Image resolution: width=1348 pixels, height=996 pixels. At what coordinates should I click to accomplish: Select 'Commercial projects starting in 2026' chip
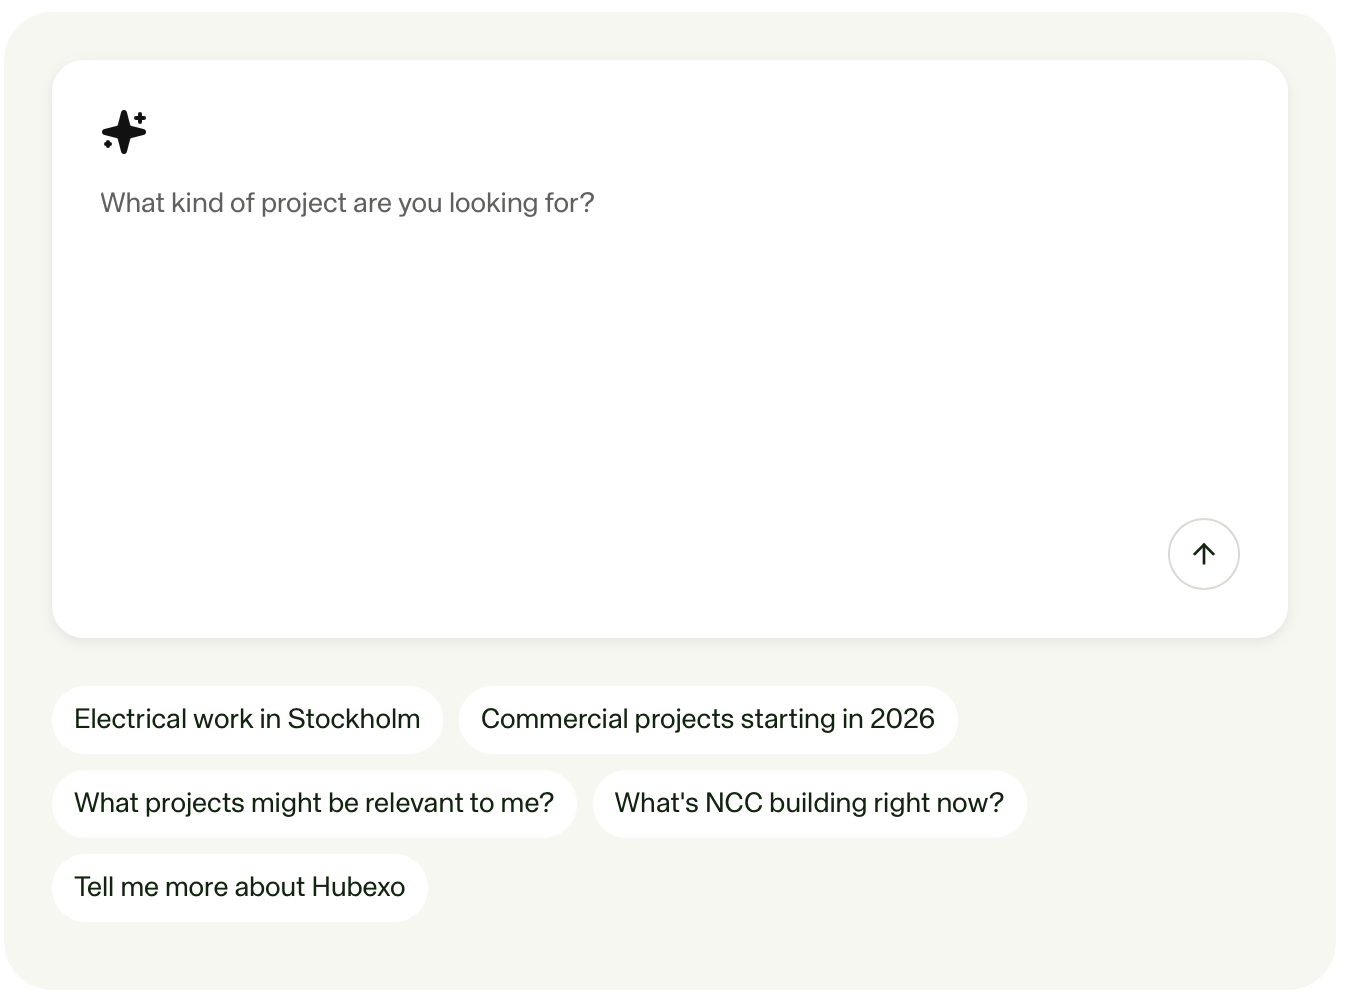point(708,719)
